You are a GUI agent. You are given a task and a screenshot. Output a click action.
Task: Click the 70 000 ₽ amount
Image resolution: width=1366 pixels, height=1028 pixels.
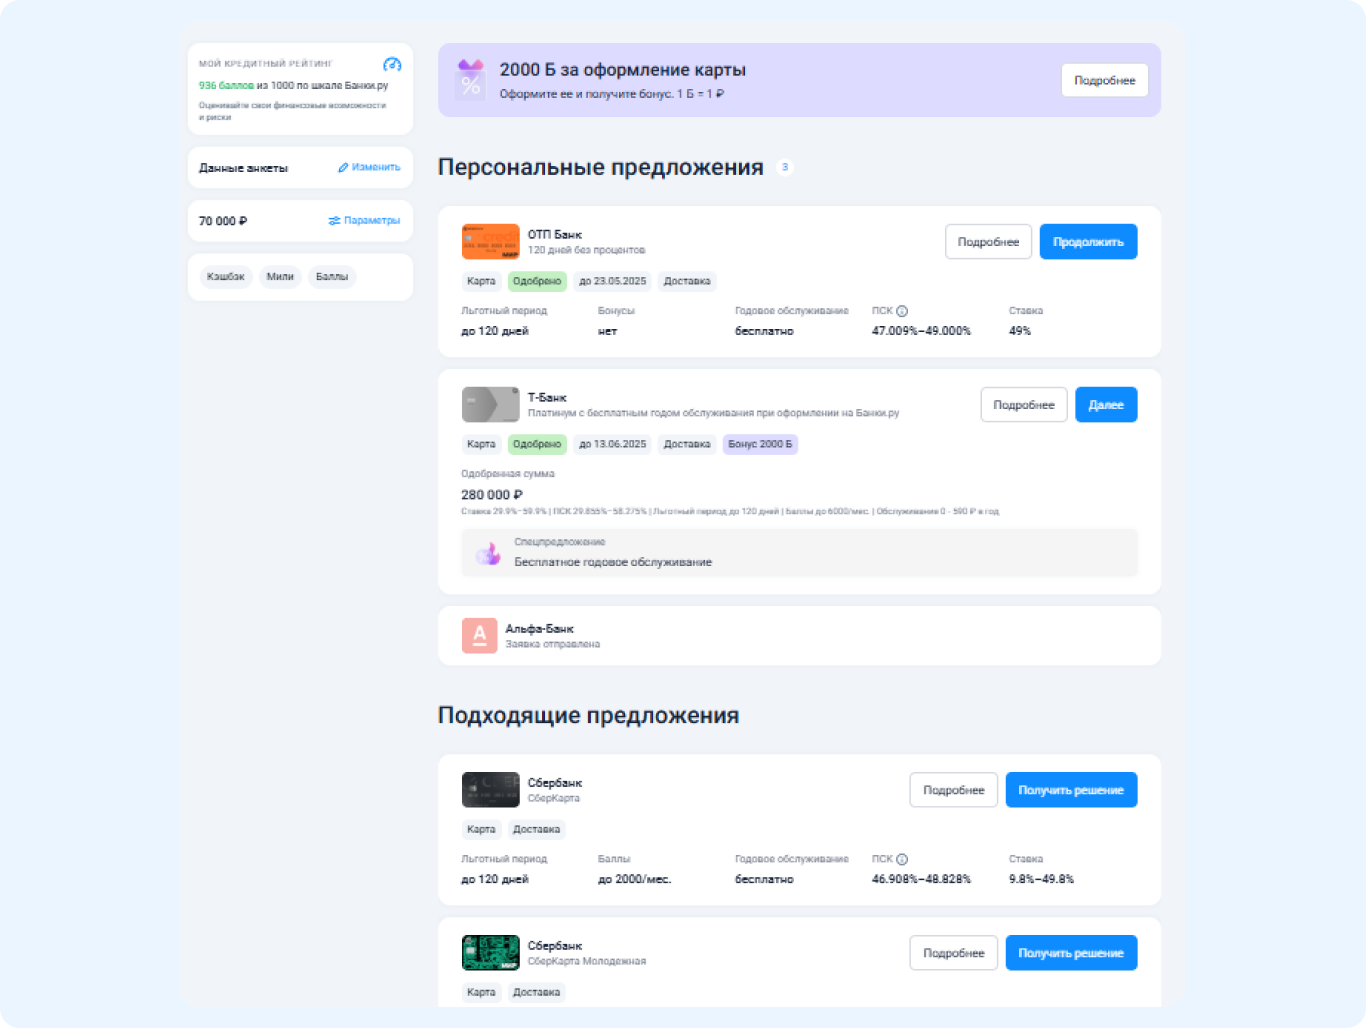tap(223, 221)
